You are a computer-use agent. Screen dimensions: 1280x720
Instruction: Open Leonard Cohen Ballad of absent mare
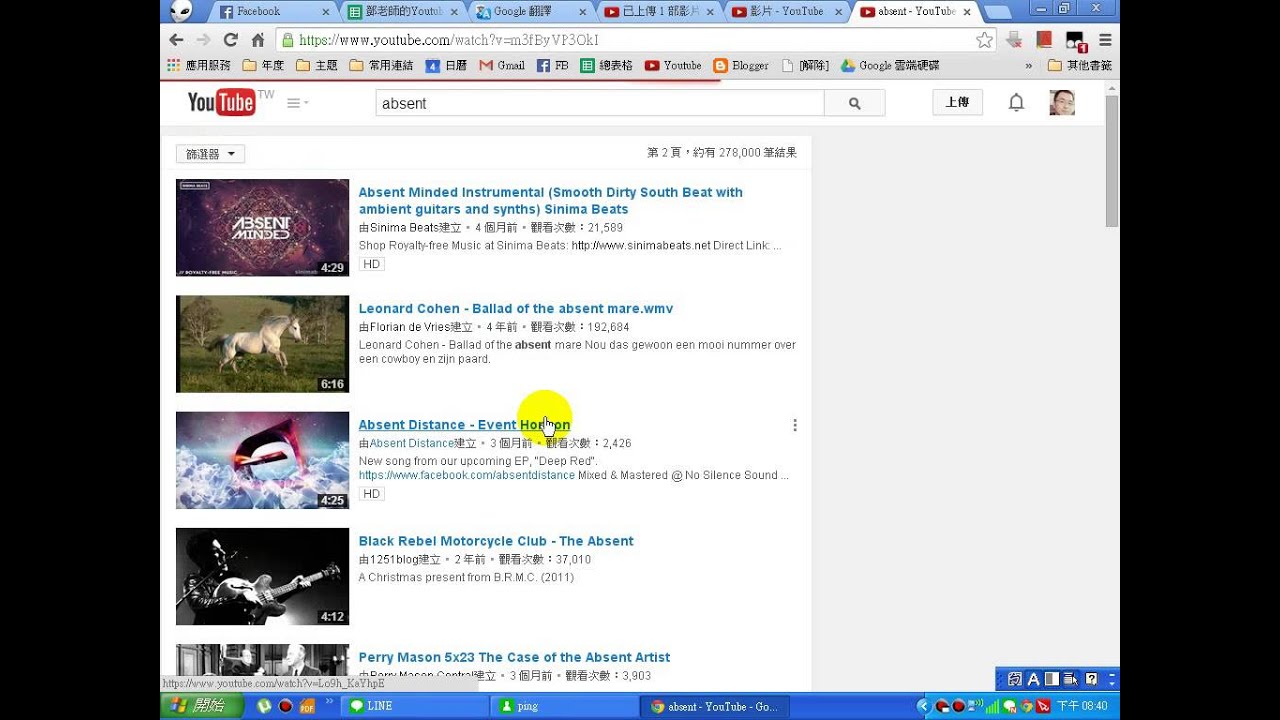tap(516, 308)
